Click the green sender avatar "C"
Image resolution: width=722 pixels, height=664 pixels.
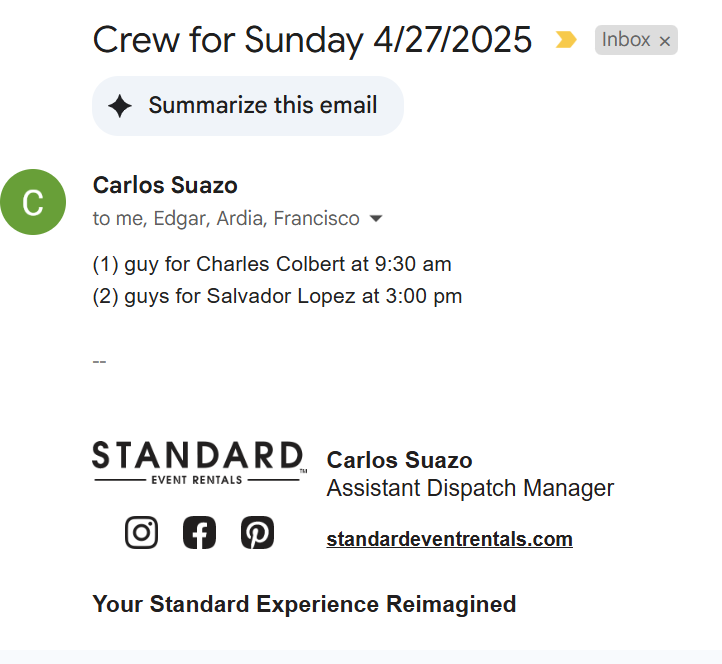pos(33,202)
